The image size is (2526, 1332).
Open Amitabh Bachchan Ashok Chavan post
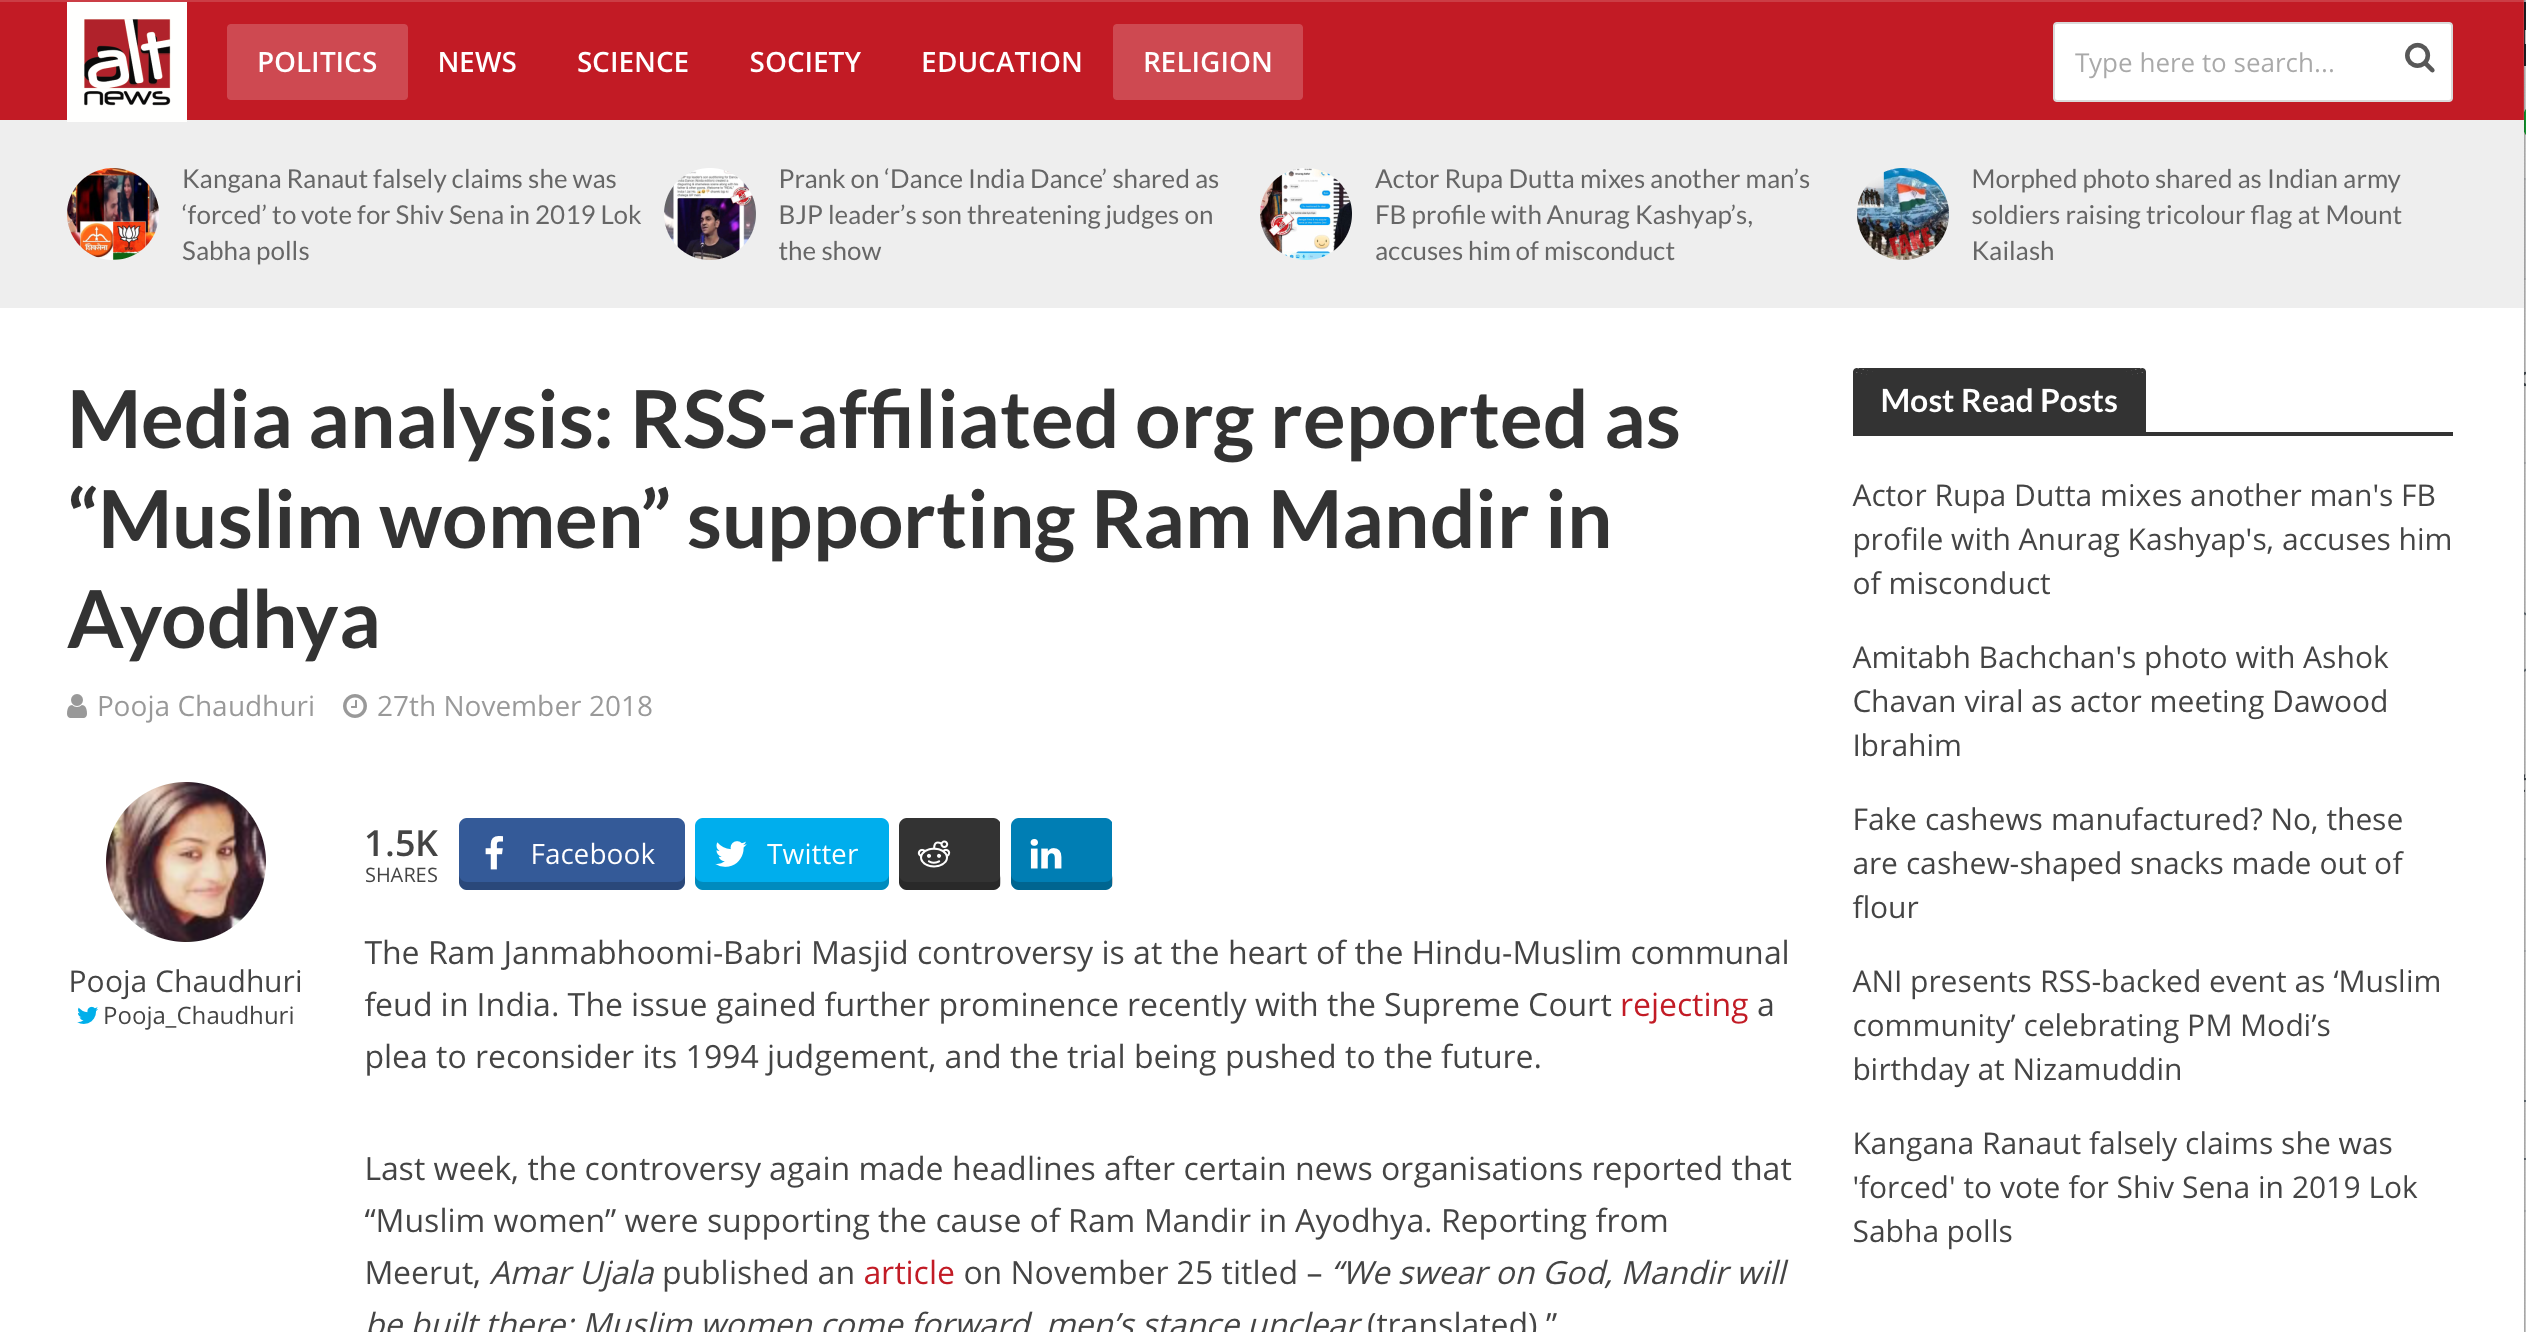[x=2119, y=701]
